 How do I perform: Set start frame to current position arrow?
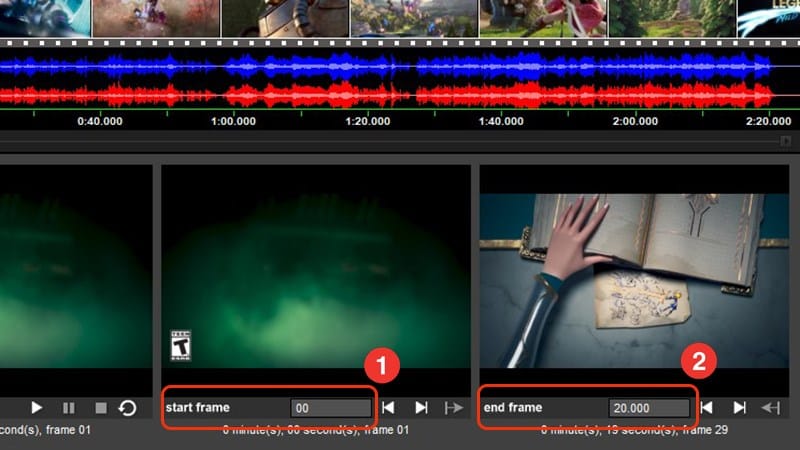(454, 408)
